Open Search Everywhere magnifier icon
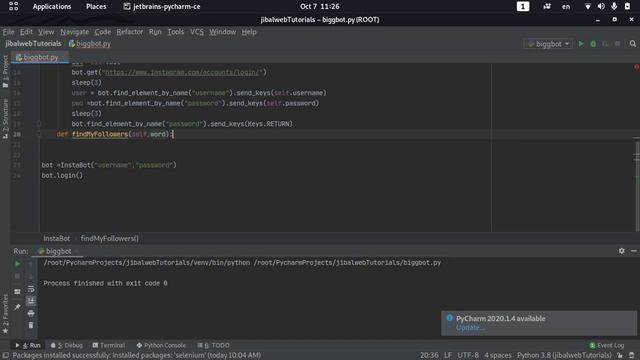 coord(633,44)
